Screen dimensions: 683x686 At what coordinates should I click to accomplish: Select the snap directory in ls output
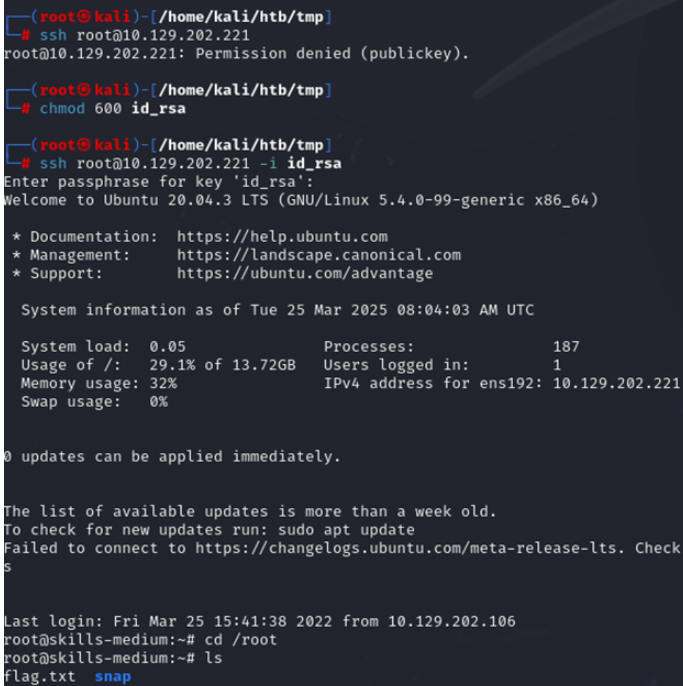(x=112, y=676)
